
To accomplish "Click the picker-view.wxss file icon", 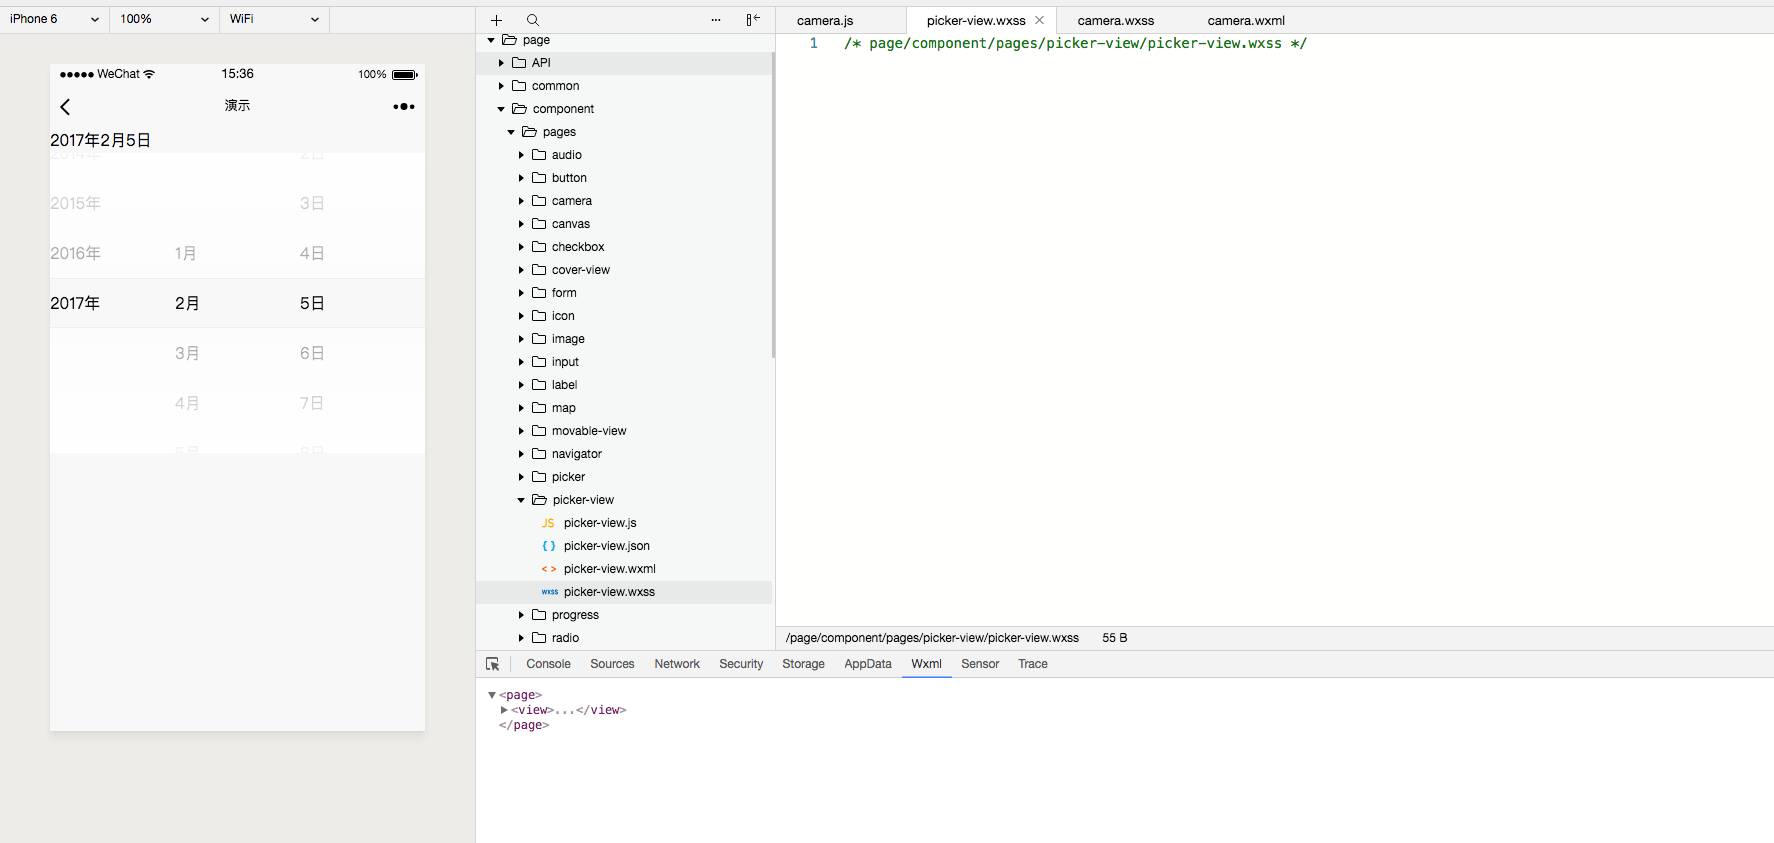I will pos(549,592).
